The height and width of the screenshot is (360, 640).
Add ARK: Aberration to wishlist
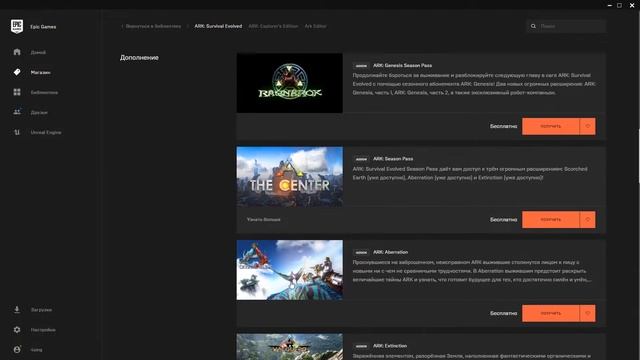(588, 313)
